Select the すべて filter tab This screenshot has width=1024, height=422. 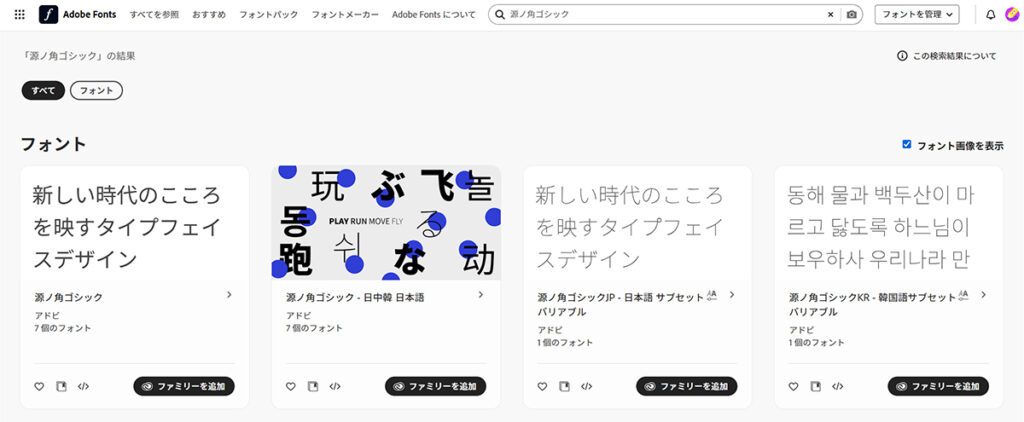coord(43,91)
